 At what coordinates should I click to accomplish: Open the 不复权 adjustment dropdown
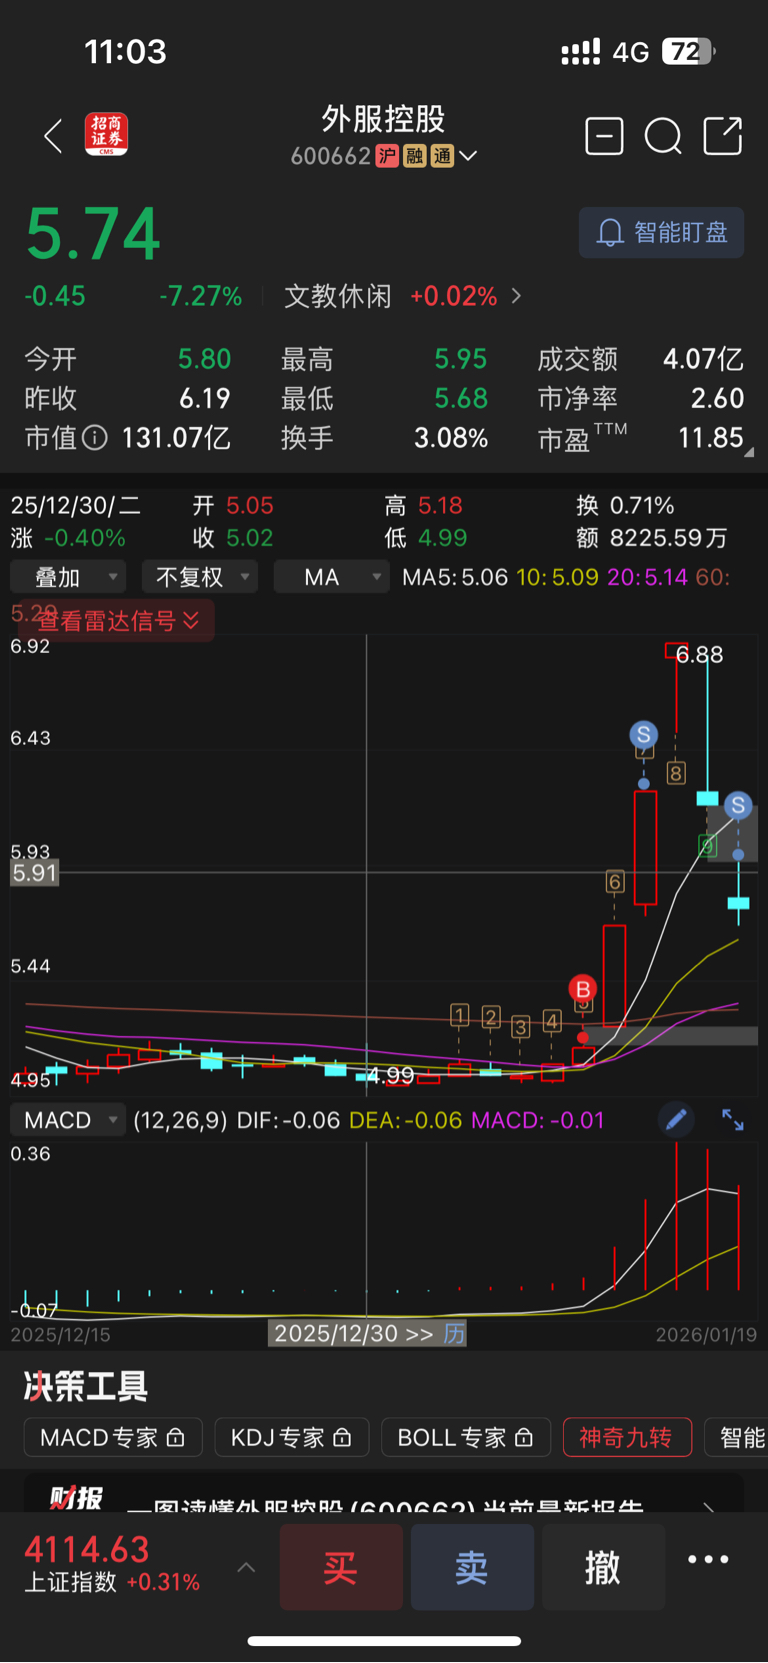pyautogui.click(x=200, y=577)
